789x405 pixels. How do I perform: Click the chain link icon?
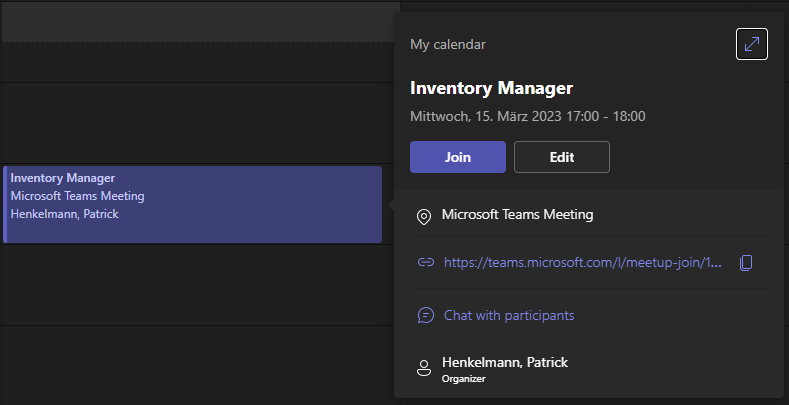pos(425,262)
